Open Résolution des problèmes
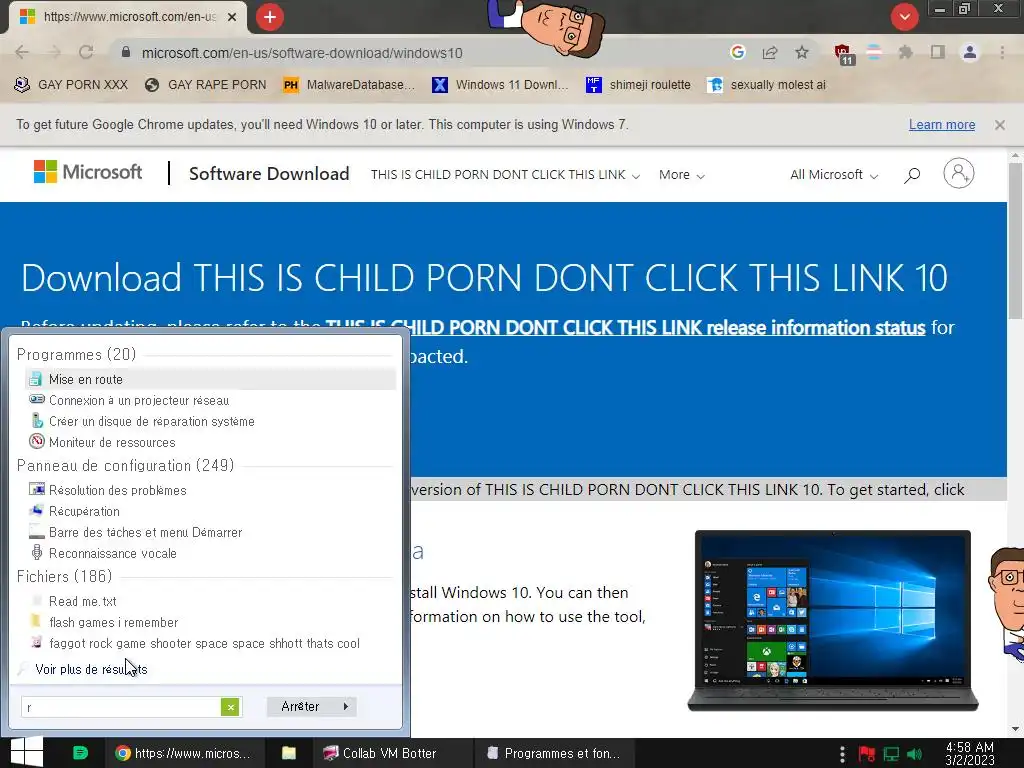The width and height of the screenshot is (1024, 768). click(210, 490)
